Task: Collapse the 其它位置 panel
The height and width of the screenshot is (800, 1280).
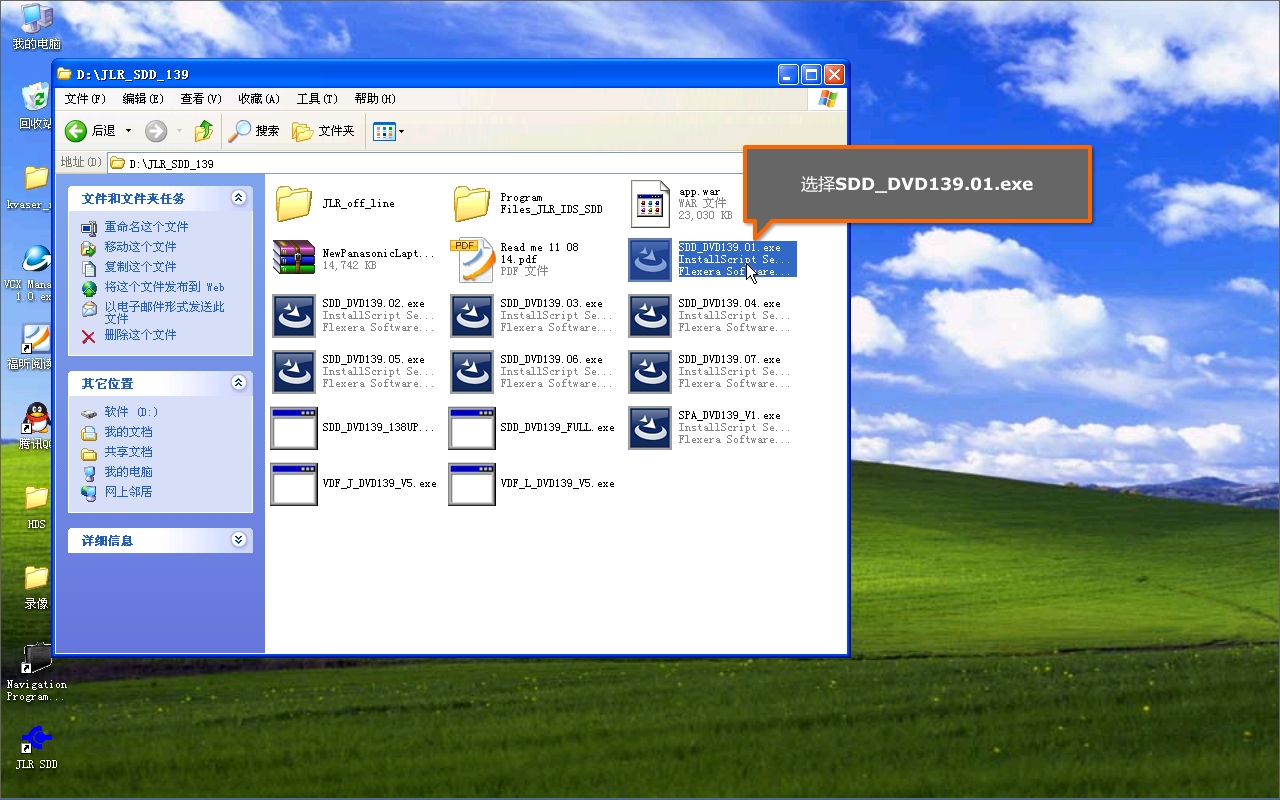Action: coord(238,383)
